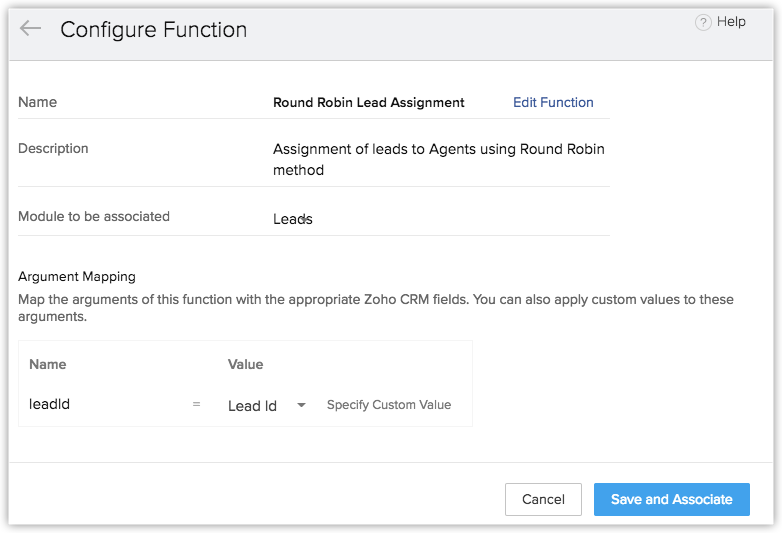This screenshot has height=533, width=782.
Task: Click the Help question mark icon
Action: 703,22
